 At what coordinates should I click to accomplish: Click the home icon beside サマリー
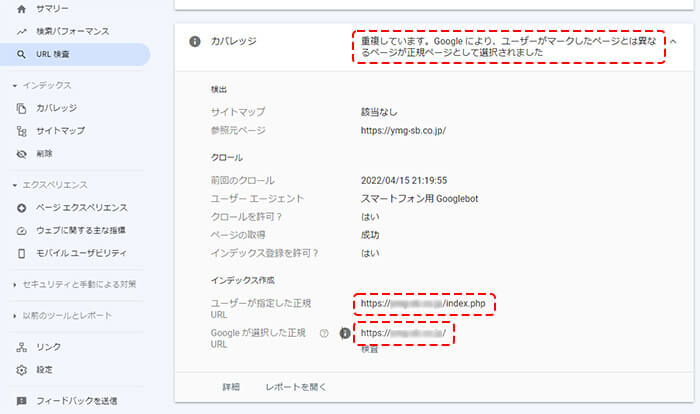[21, 9]
